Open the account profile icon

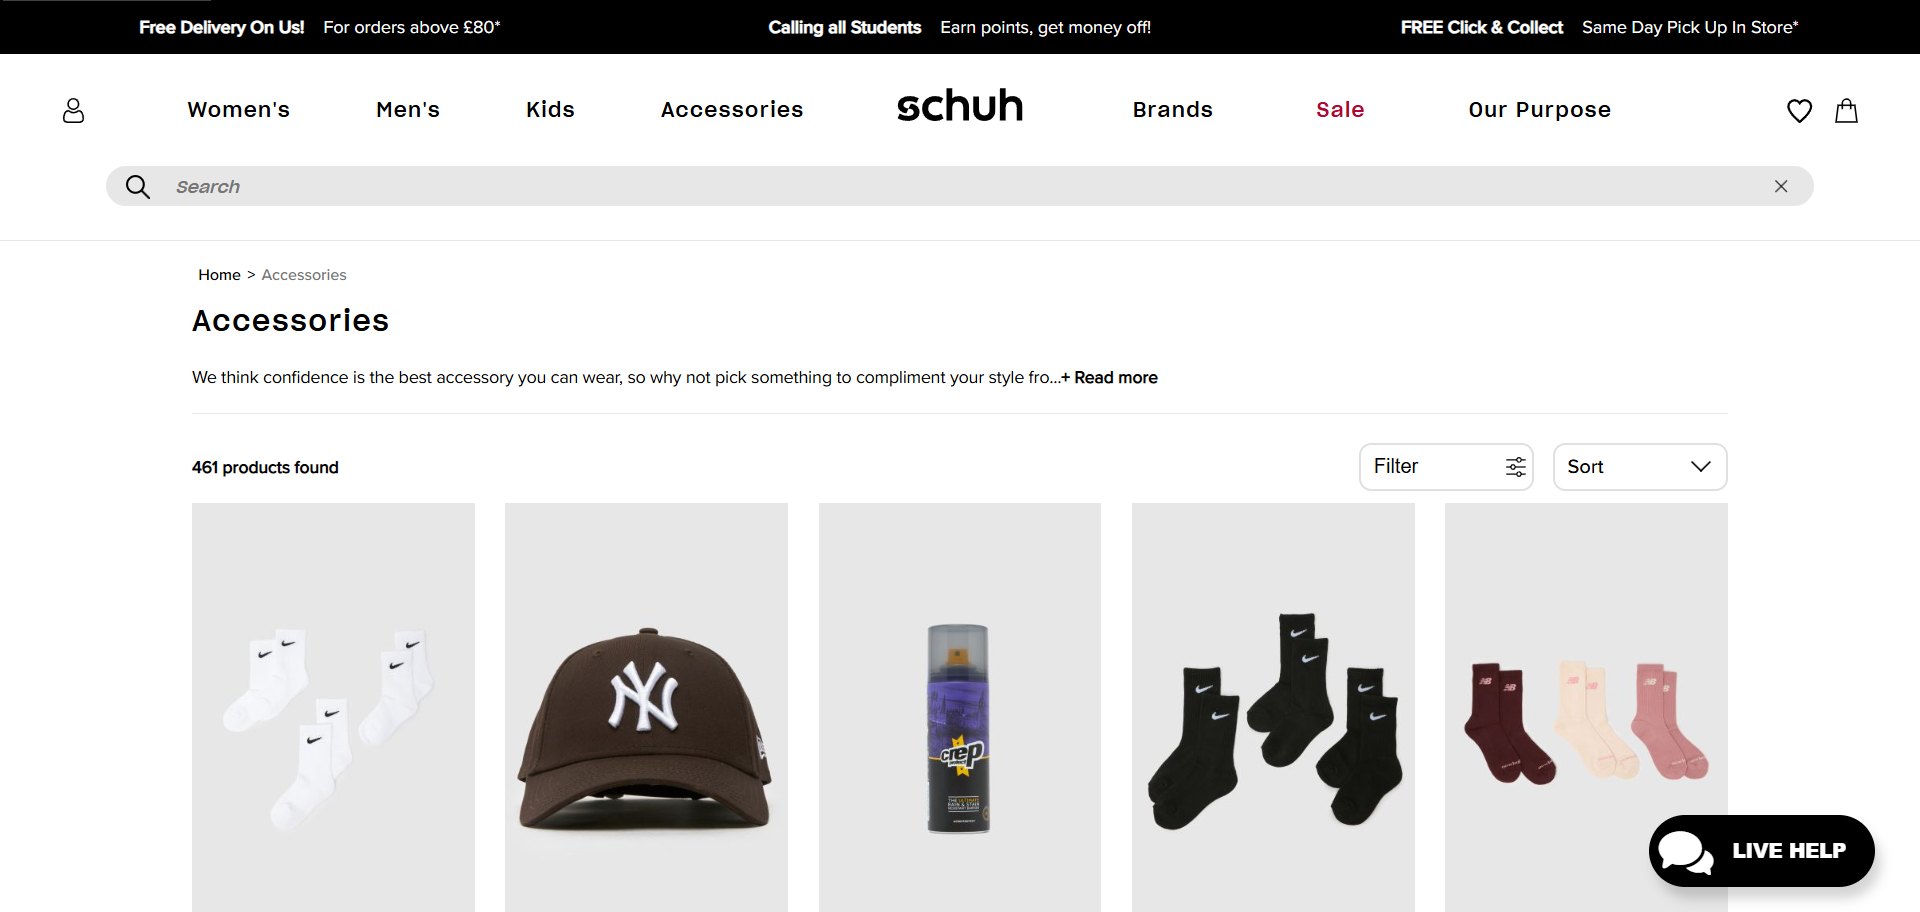(73, 110)
